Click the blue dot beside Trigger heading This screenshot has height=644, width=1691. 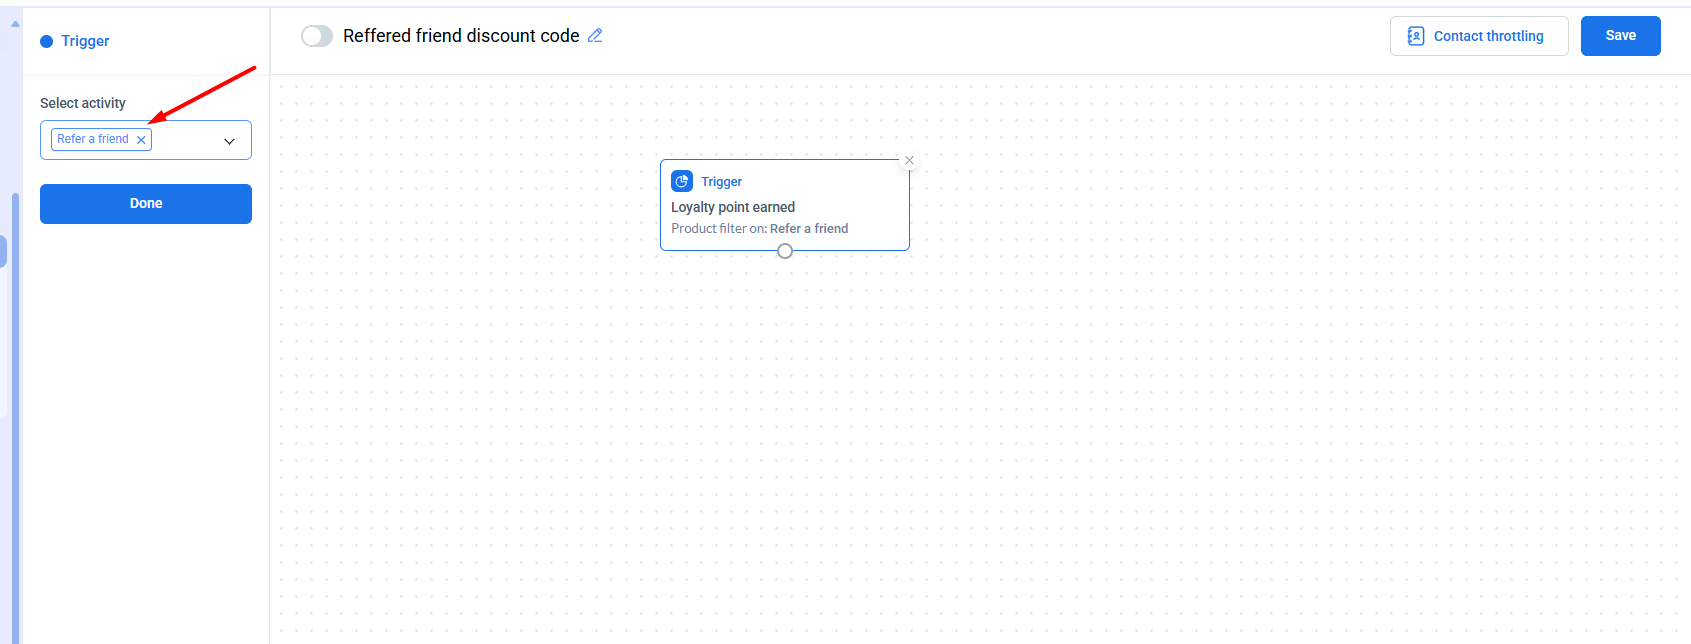coord(46,41)
